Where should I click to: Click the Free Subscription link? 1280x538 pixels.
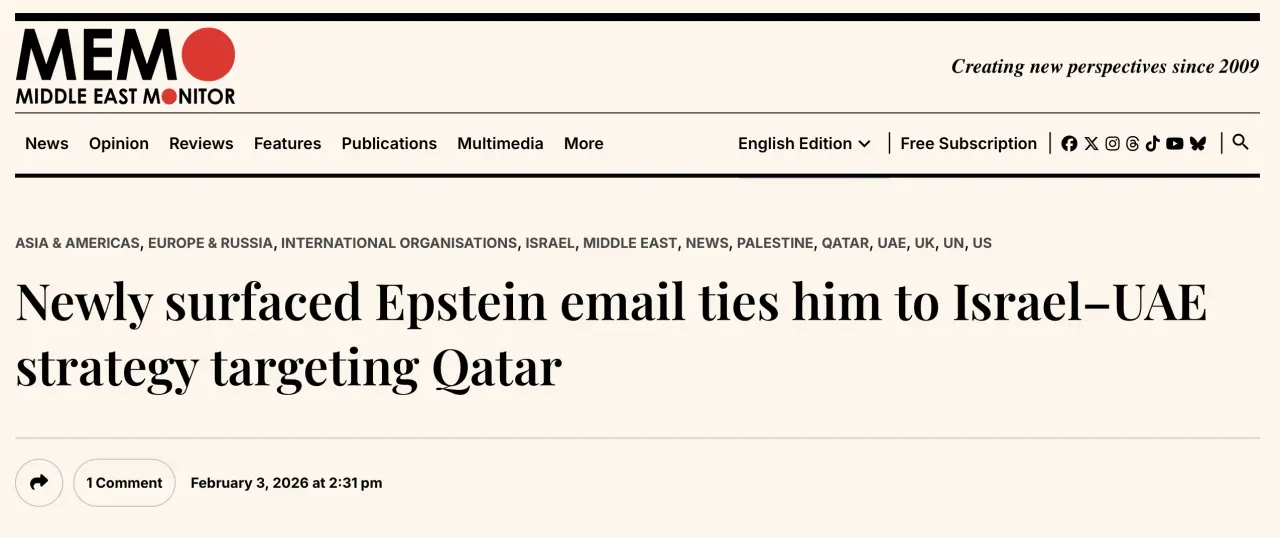[968, 144]
